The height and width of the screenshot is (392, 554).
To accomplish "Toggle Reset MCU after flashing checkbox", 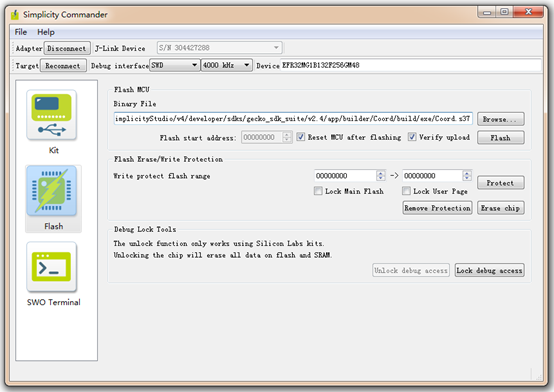I will [x=300, y=137].
